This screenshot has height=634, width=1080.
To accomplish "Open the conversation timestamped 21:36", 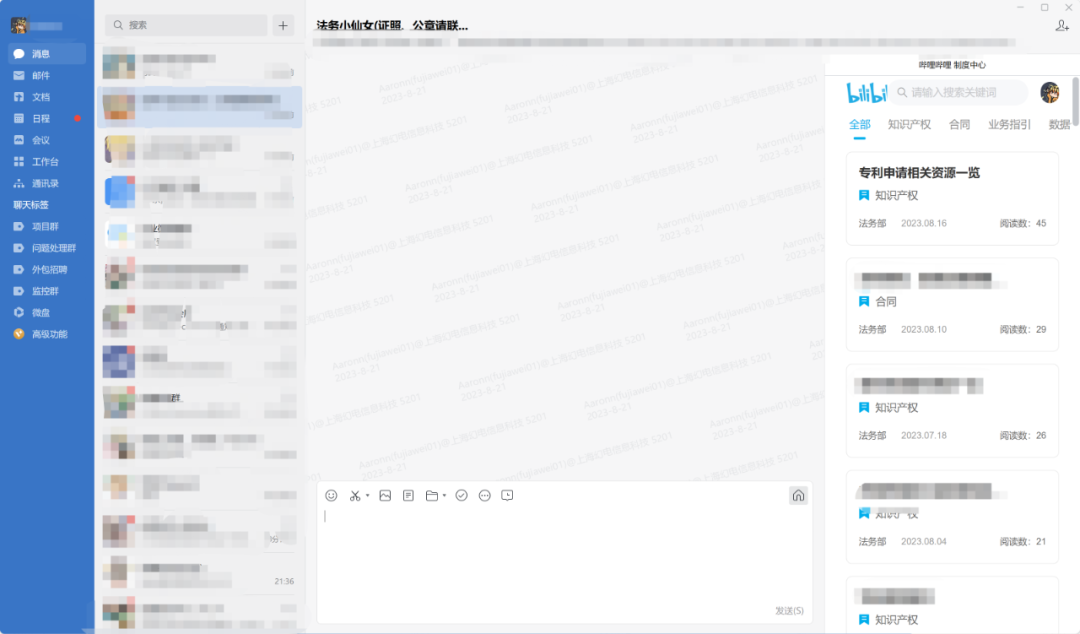I will pyautogui.click(x=199, y=572).
